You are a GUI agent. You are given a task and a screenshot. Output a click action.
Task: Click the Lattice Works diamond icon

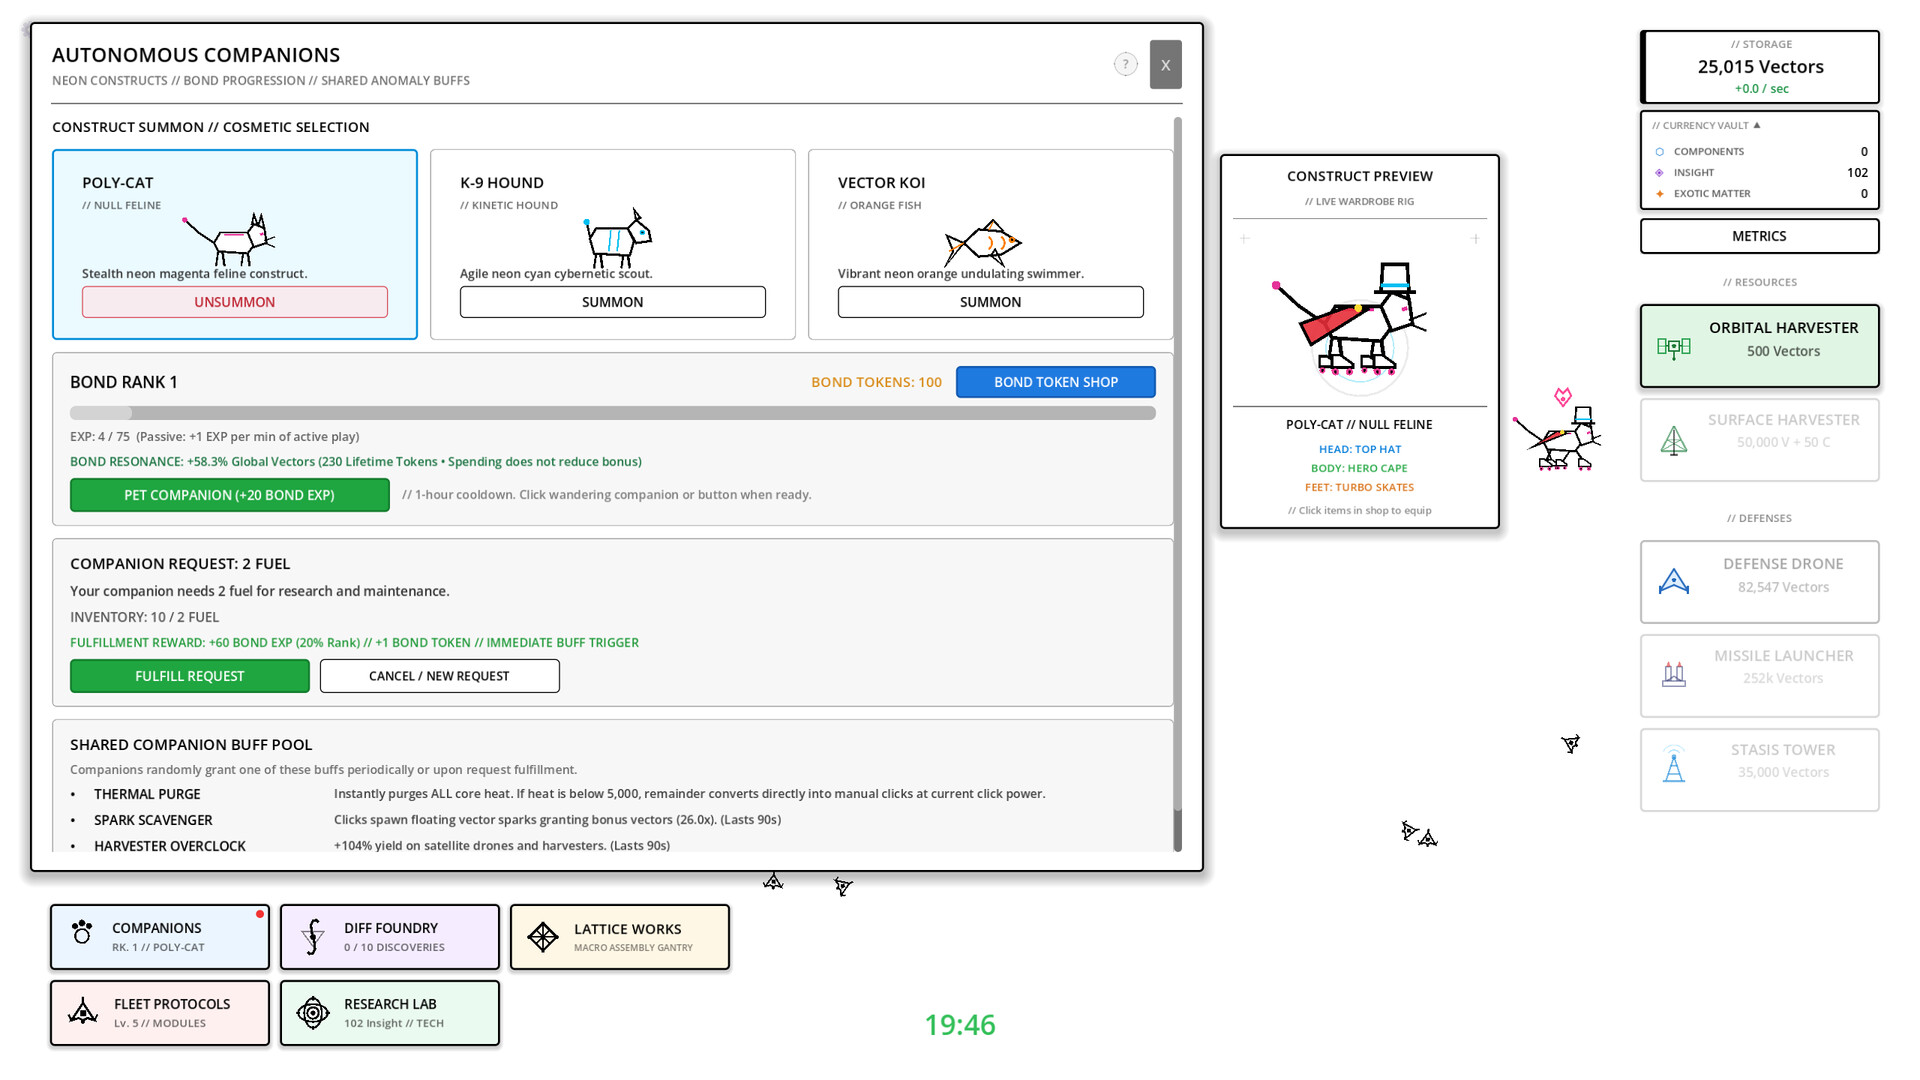[x=543, y=937]
